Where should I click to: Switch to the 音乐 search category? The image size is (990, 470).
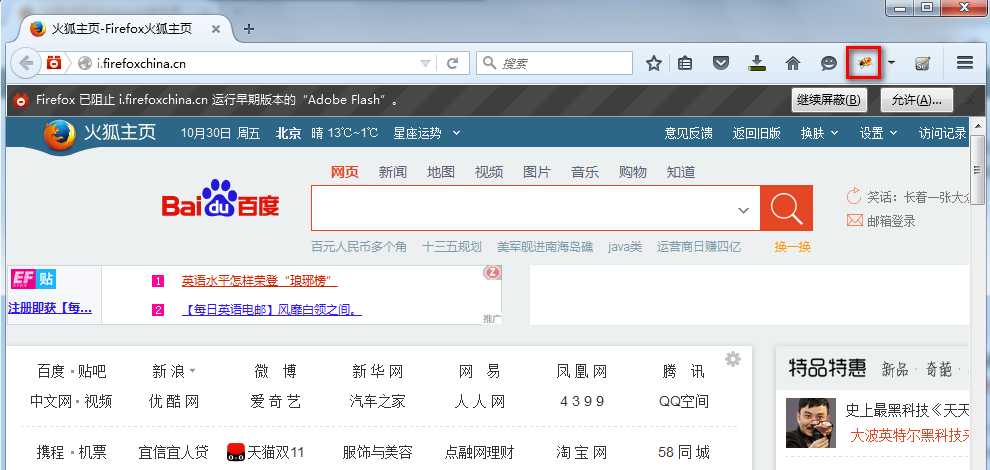point(585,172)
